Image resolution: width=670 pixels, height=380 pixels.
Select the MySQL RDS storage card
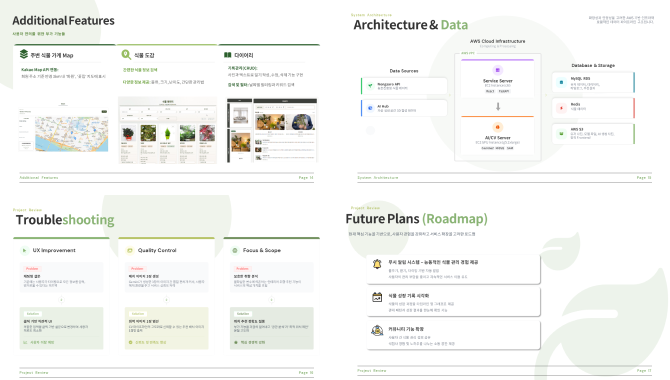pos(593,82)
